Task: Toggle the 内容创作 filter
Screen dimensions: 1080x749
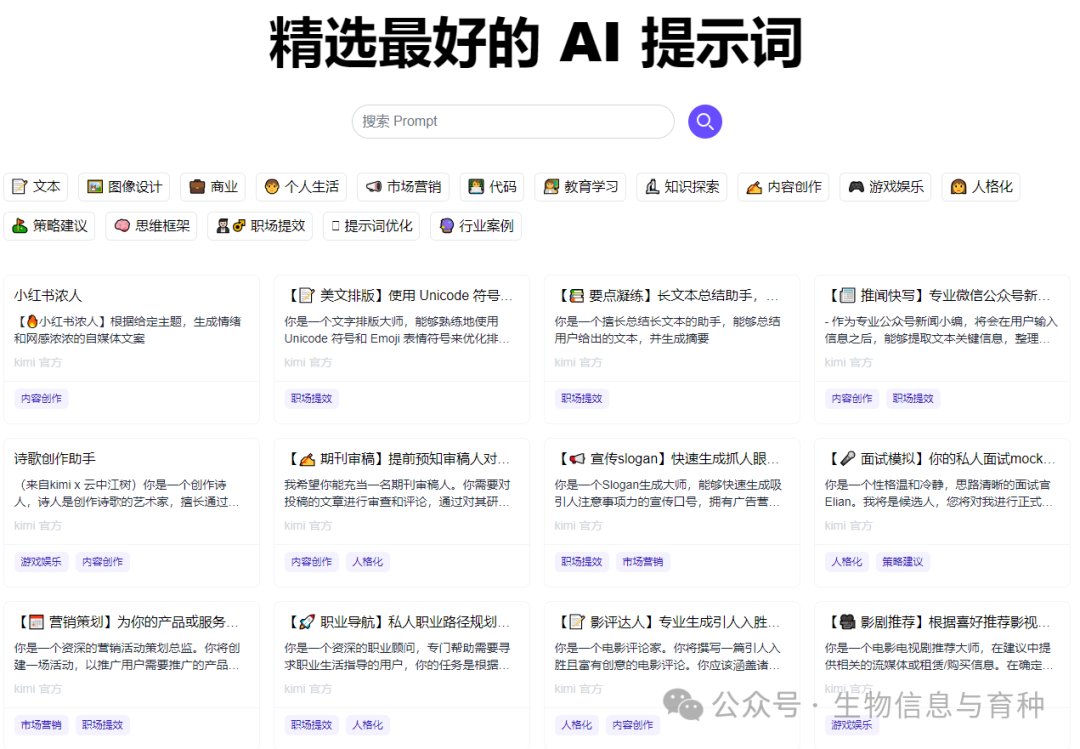Action: click(784, 187)
